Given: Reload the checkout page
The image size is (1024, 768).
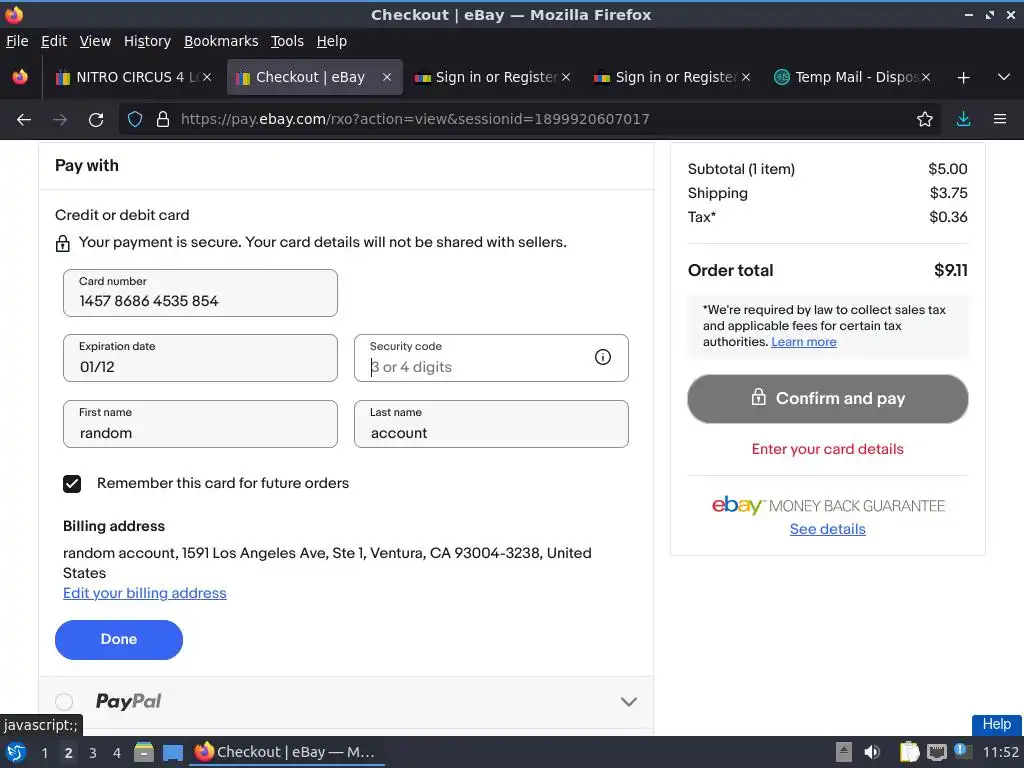Looking at the screenshot, I should pos(96,120).
